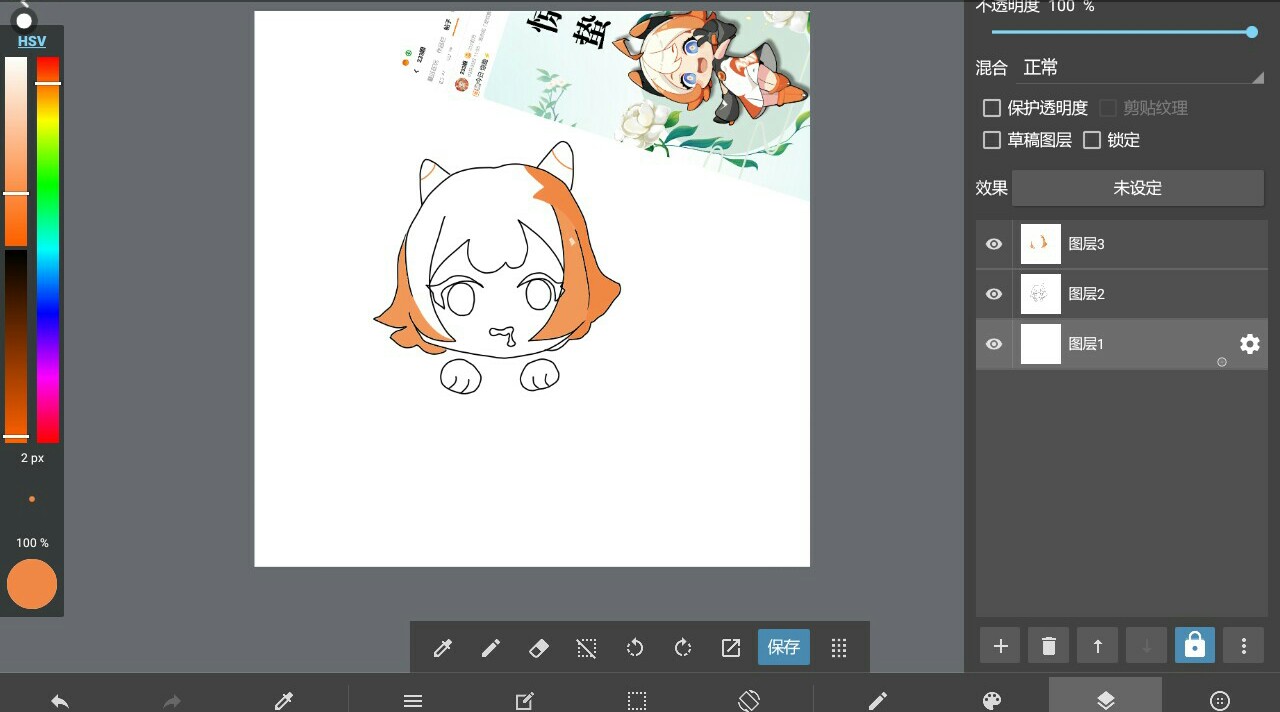Click the HSV color mode link

pyautogui.click(x=32, y=42)
